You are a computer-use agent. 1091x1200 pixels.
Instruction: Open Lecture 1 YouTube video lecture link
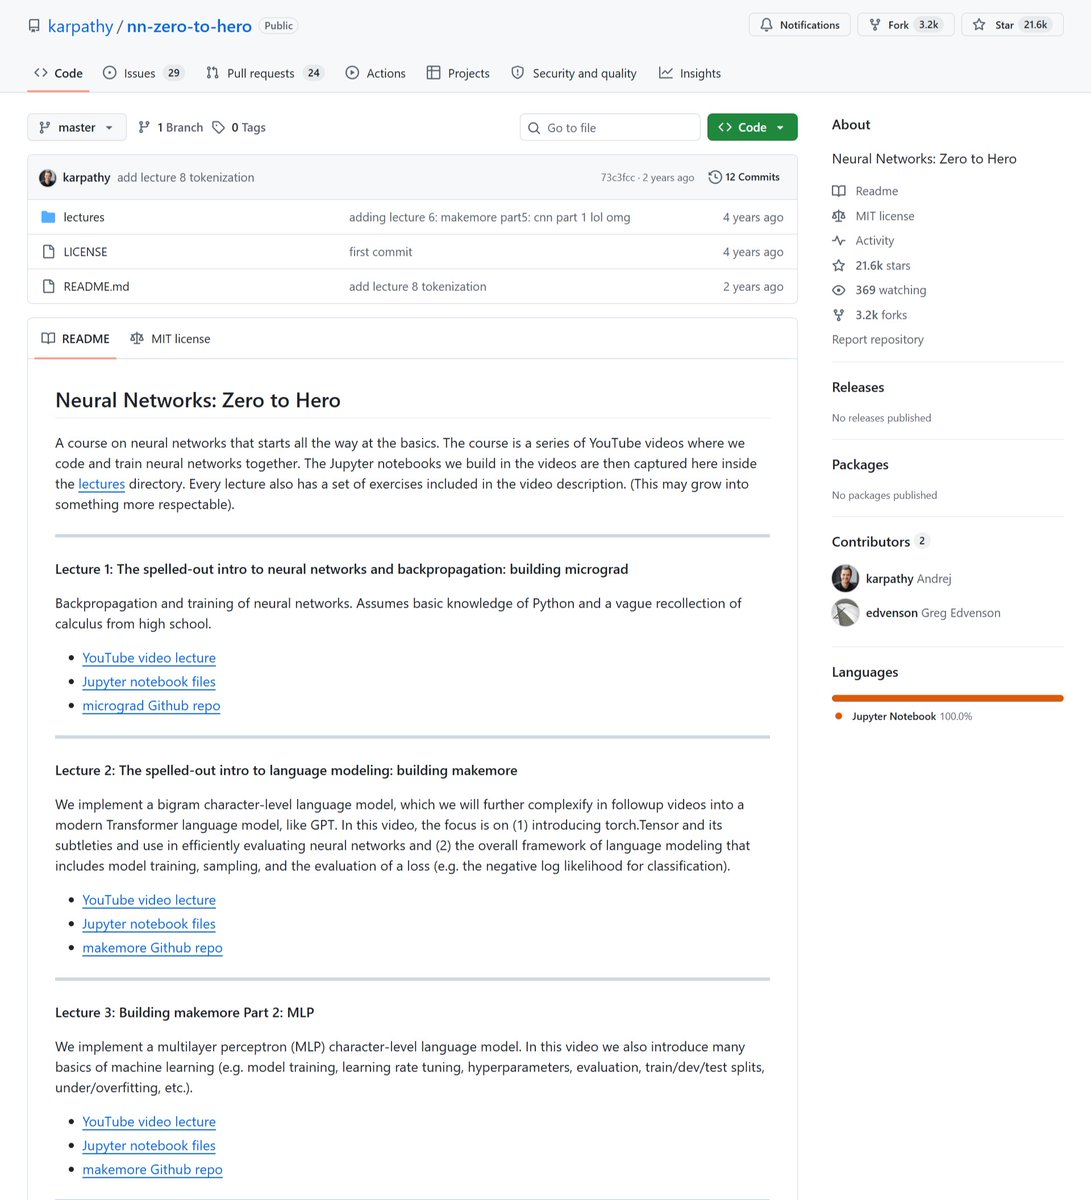(149, 658)
